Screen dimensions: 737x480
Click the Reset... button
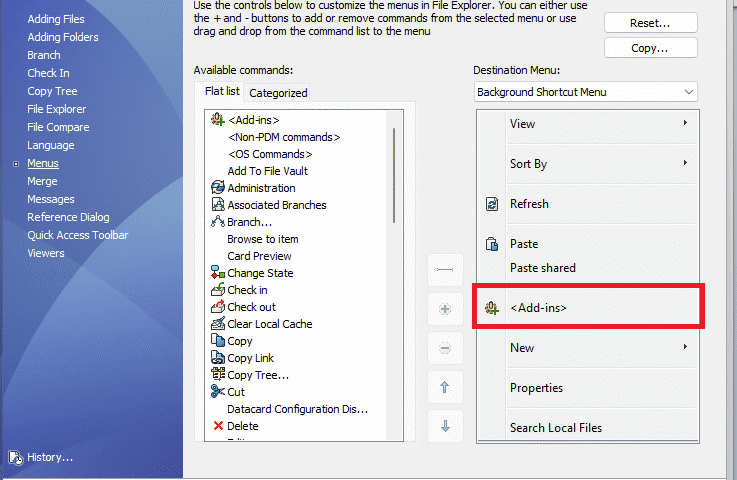pyautogui.click(x=651, y=23)
